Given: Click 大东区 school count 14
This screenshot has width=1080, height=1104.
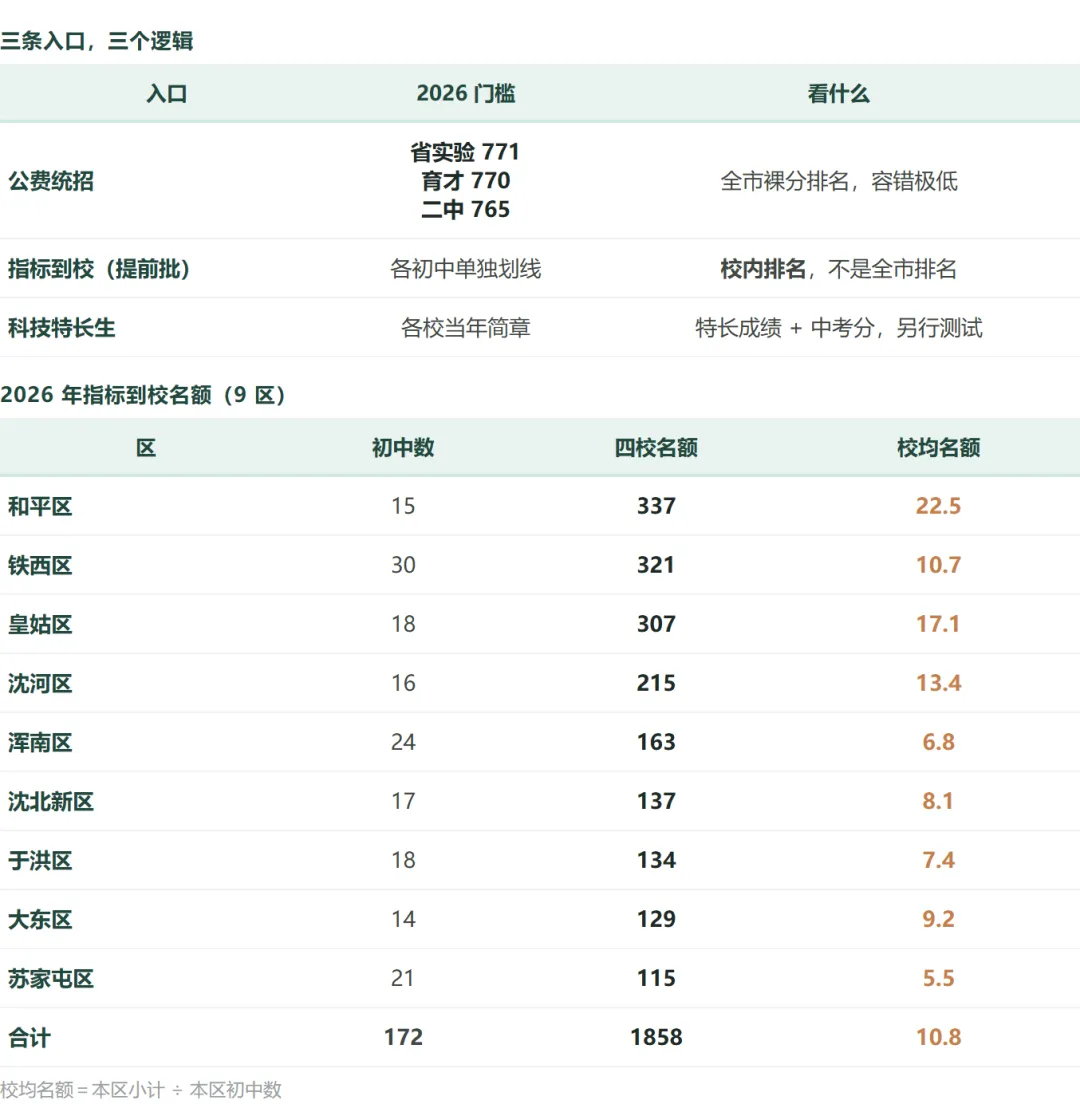Looking at the screenshot, I should click(x=403, y=920).
